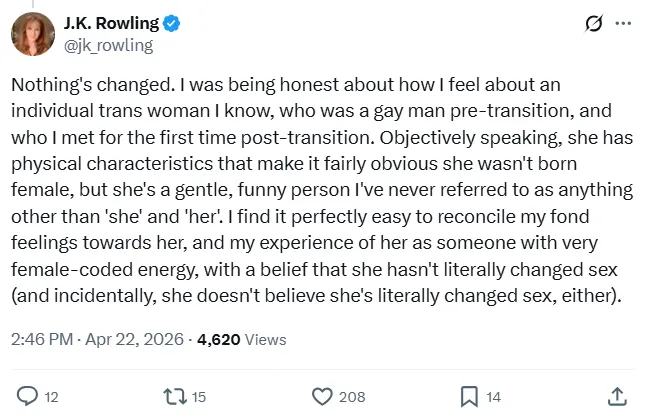
Task: Open J.K. Rowling's profile picture
Action: 32,34
